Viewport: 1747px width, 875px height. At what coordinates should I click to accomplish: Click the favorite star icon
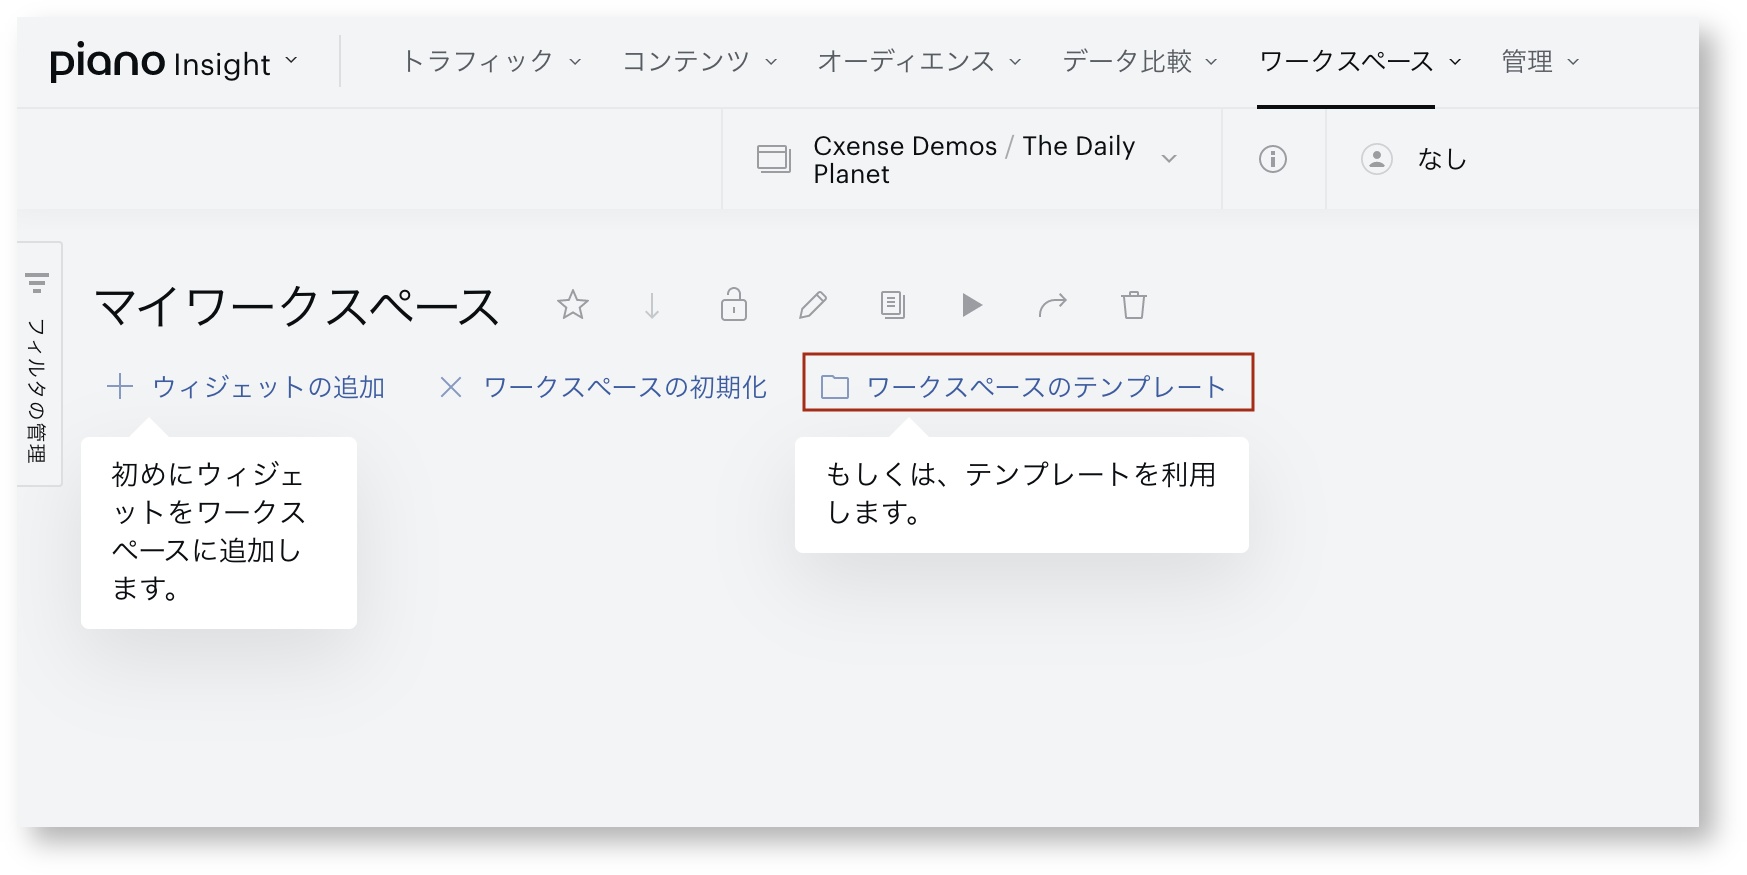(573, 305)
